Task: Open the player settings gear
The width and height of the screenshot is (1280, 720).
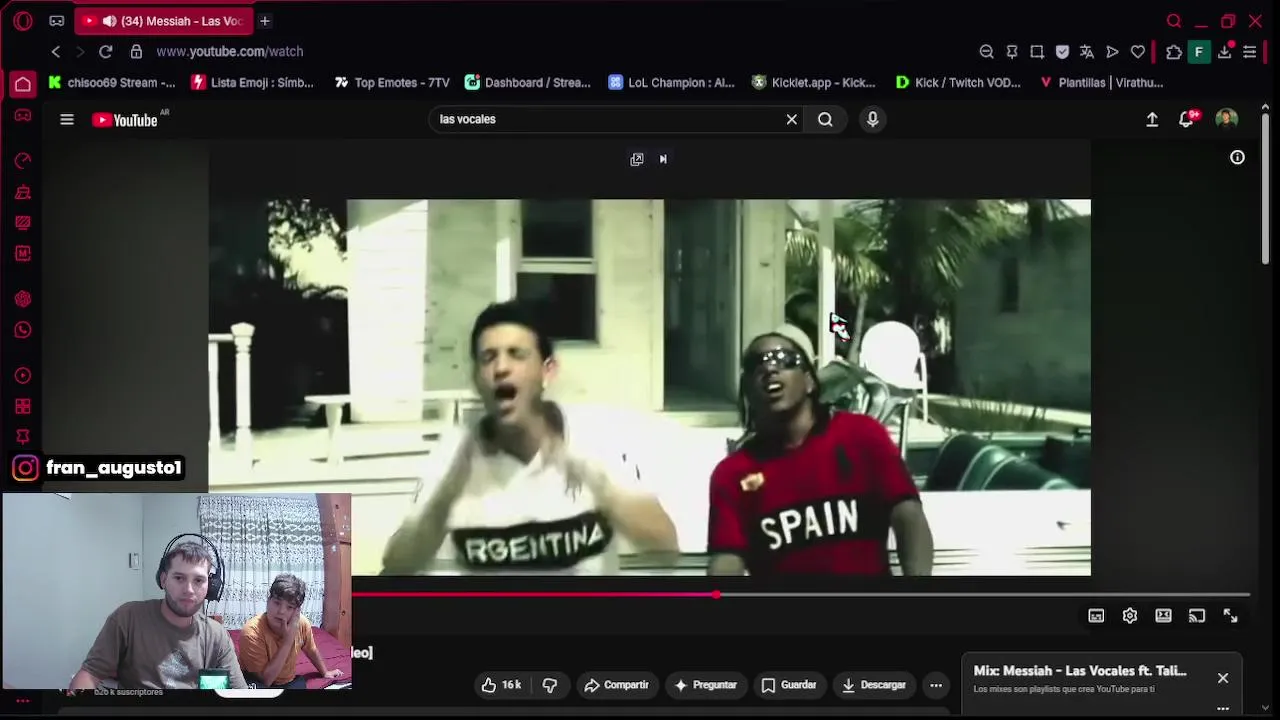Action: (1130, 616)
